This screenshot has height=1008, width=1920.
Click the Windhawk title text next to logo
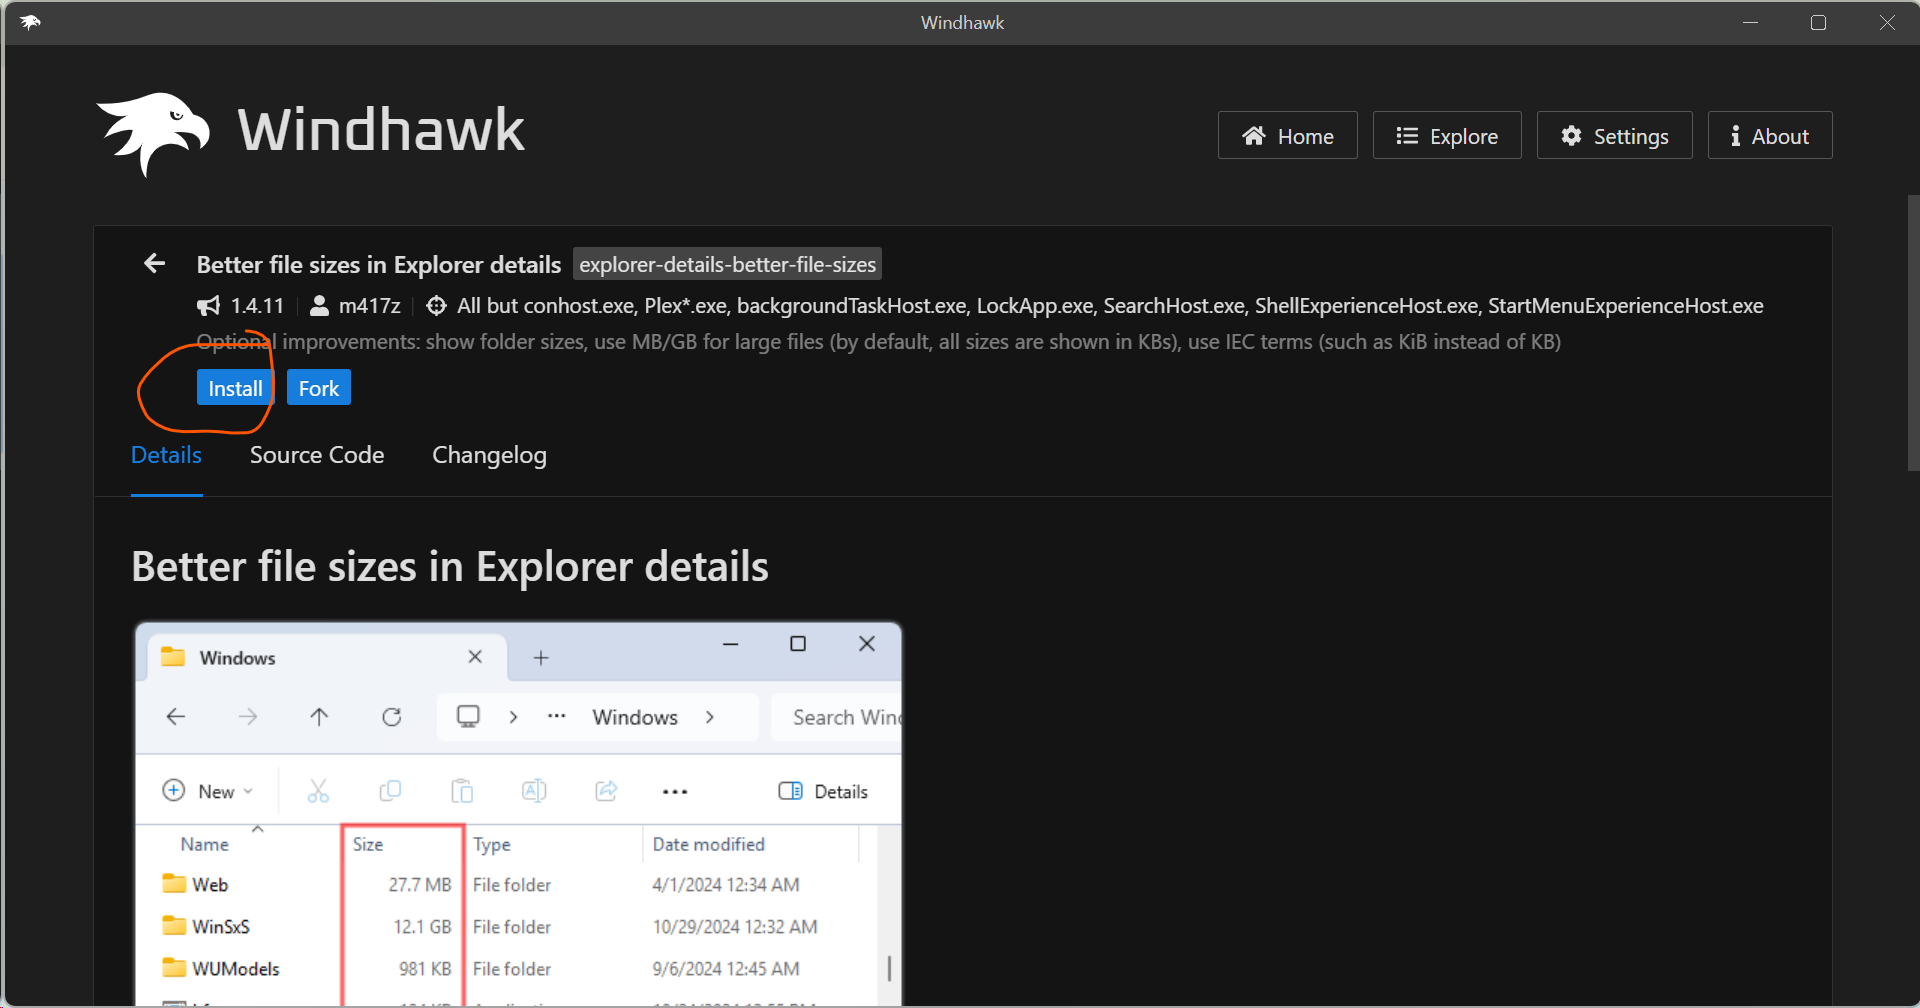[x=381, y=130]
